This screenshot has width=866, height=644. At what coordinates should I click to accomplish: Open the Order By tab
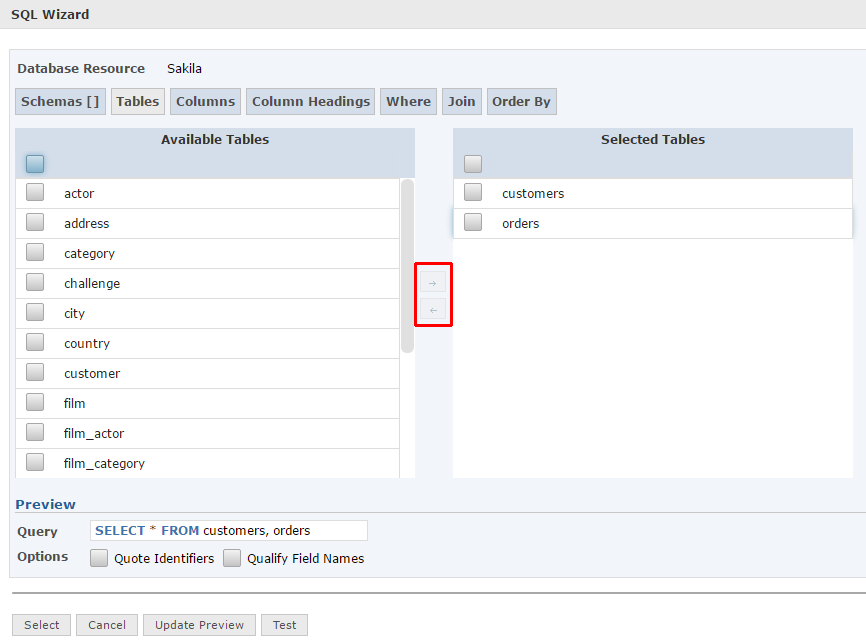click(521, 101)
